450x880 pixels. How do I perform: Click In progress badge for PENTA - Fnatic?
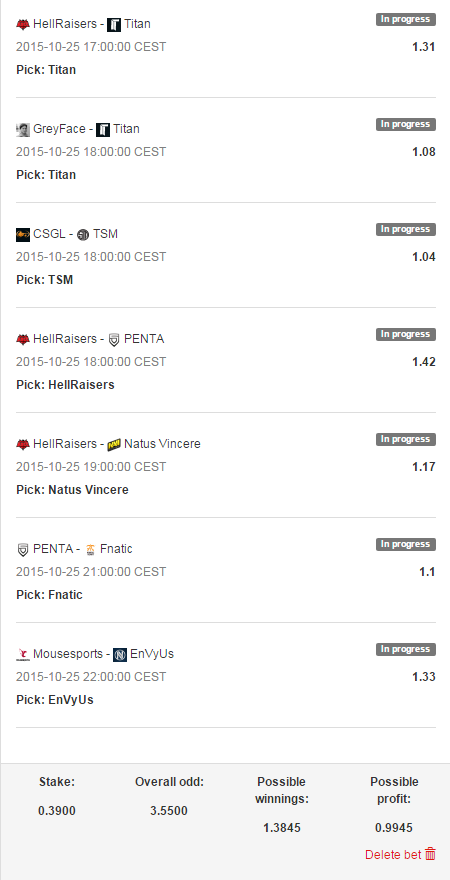click(x=406, y=544)
